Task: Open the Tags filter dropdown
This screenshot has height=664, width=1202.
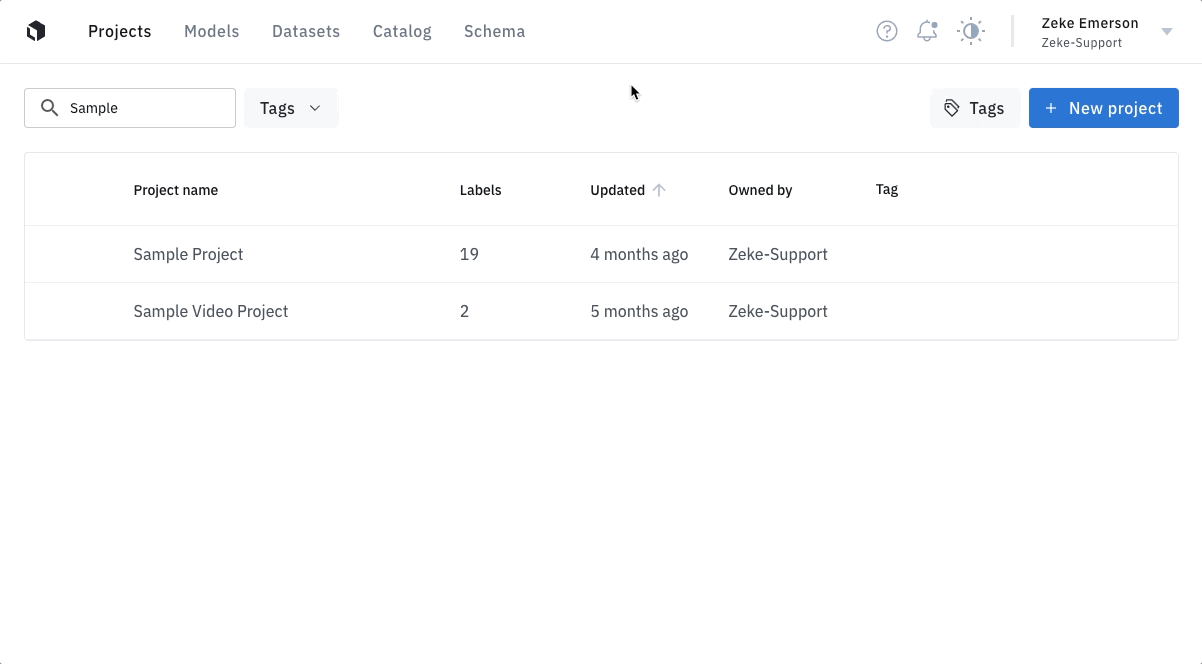Action: (x=290, y=108)
